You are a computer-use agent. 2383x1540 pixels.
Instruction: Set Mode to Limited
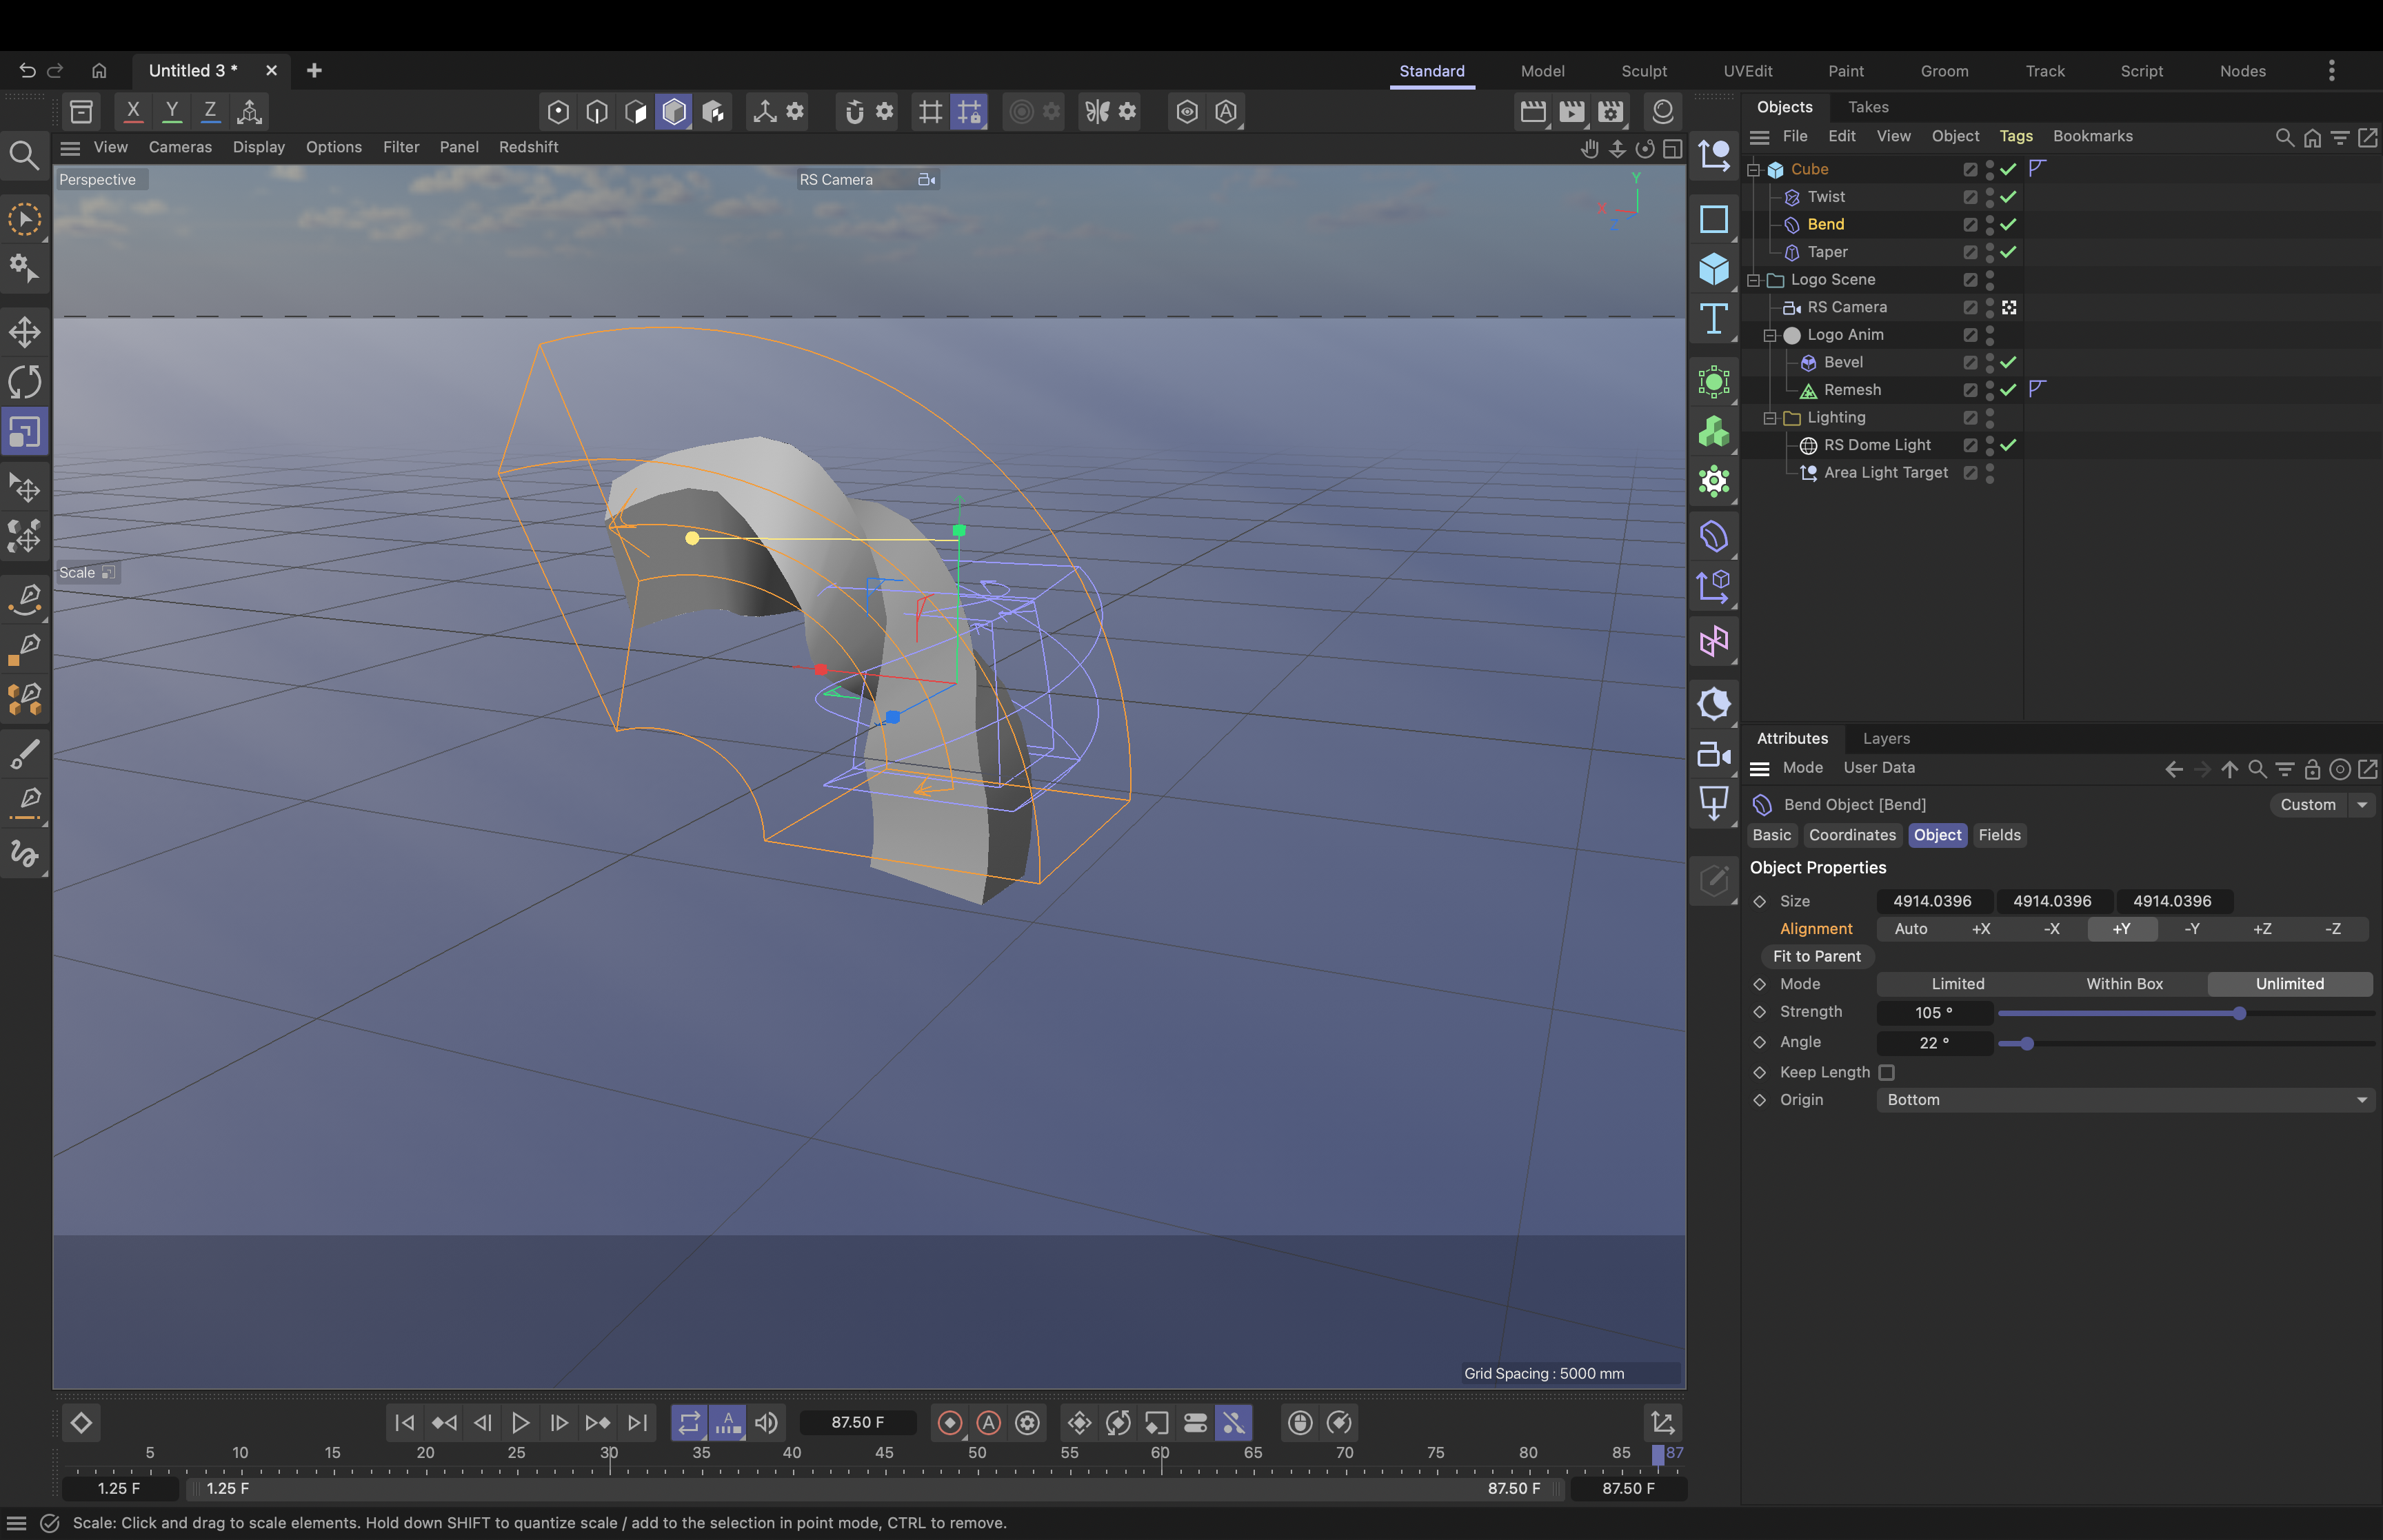tap(1957, 984)
